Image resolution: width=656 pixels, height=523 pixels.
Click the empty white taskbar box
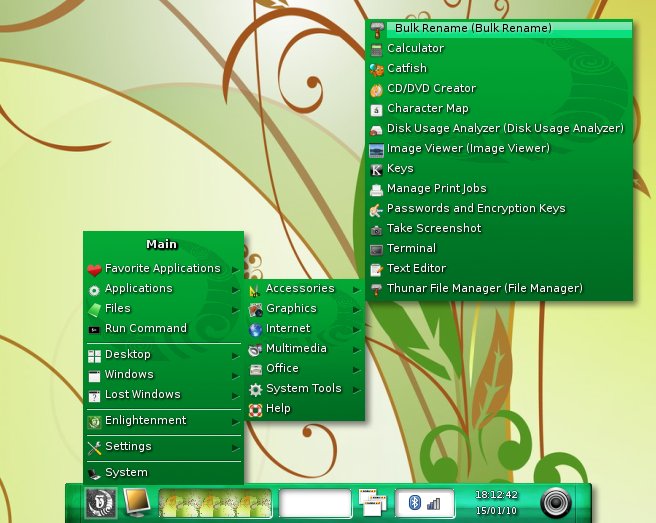(x=315, y=503)
